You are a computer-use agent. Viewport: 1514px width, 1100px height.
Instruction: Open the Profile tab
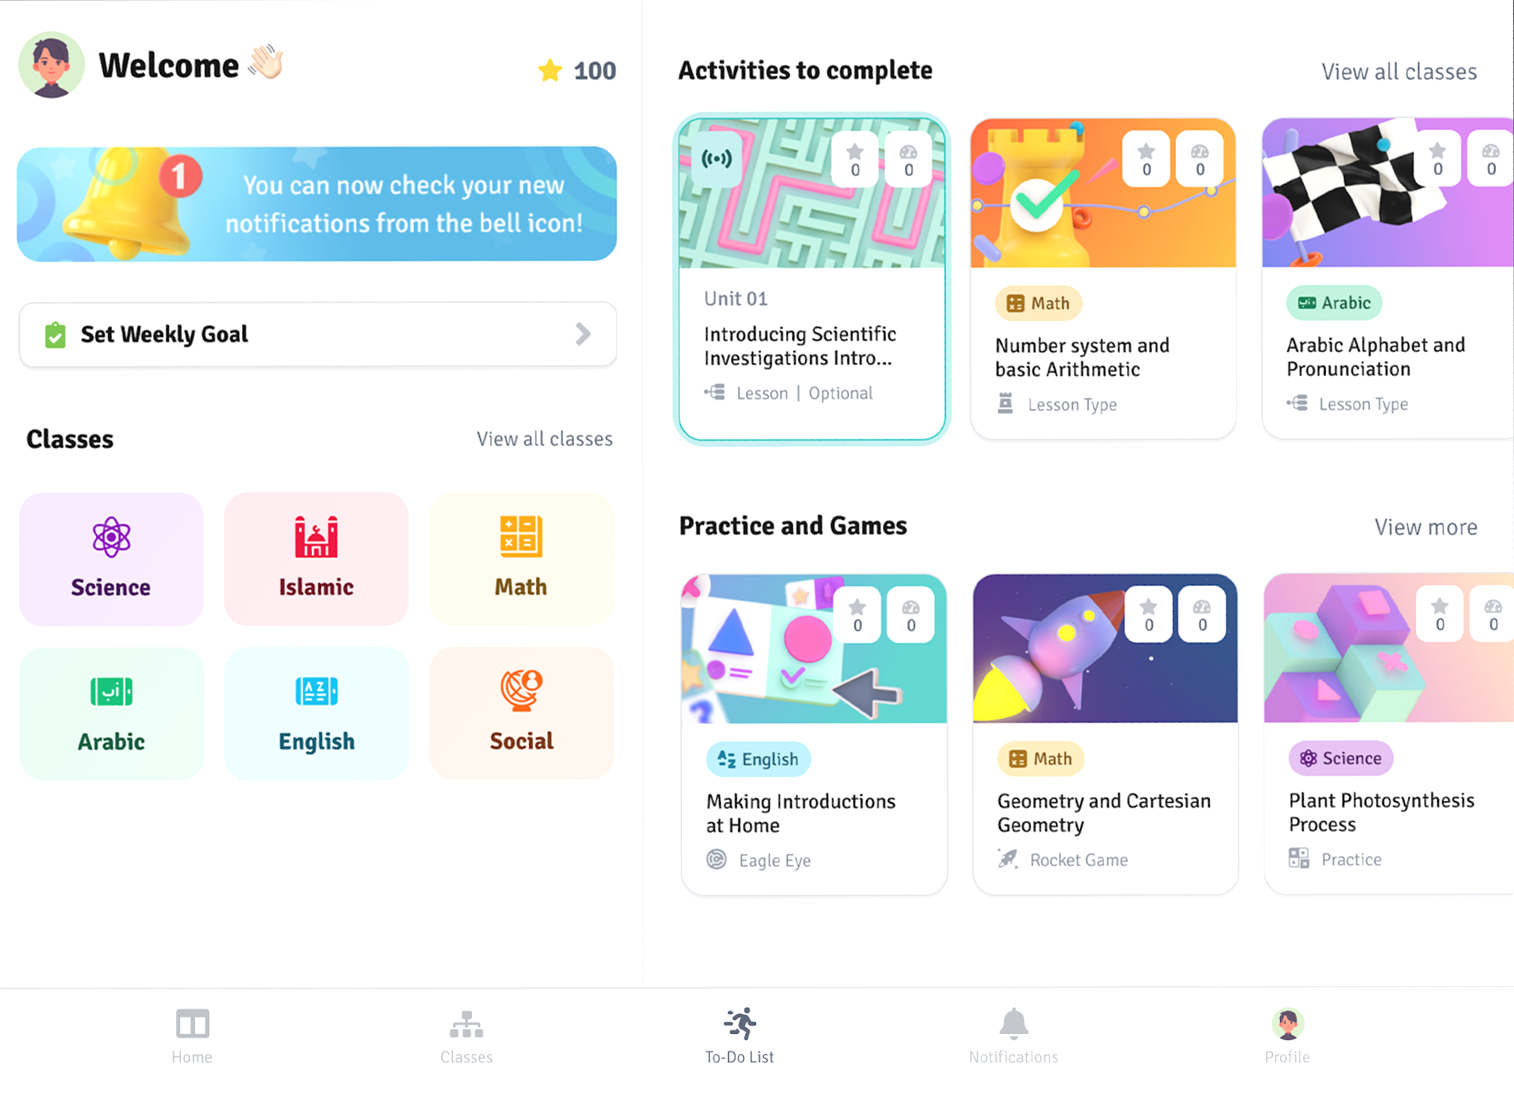[1287, 1036]
